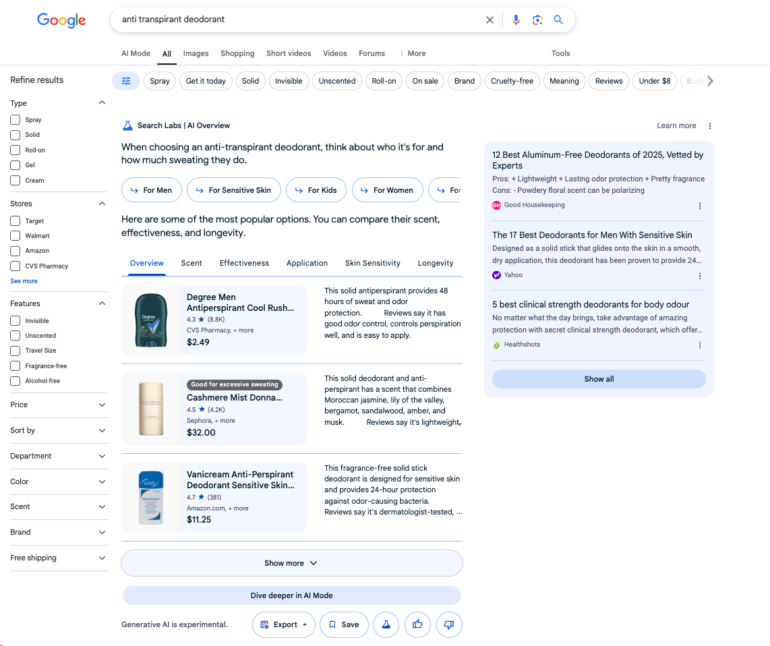Click the For Sensitive Skin chip
This screenshot has height=646, width=770.
click(234, 190)
